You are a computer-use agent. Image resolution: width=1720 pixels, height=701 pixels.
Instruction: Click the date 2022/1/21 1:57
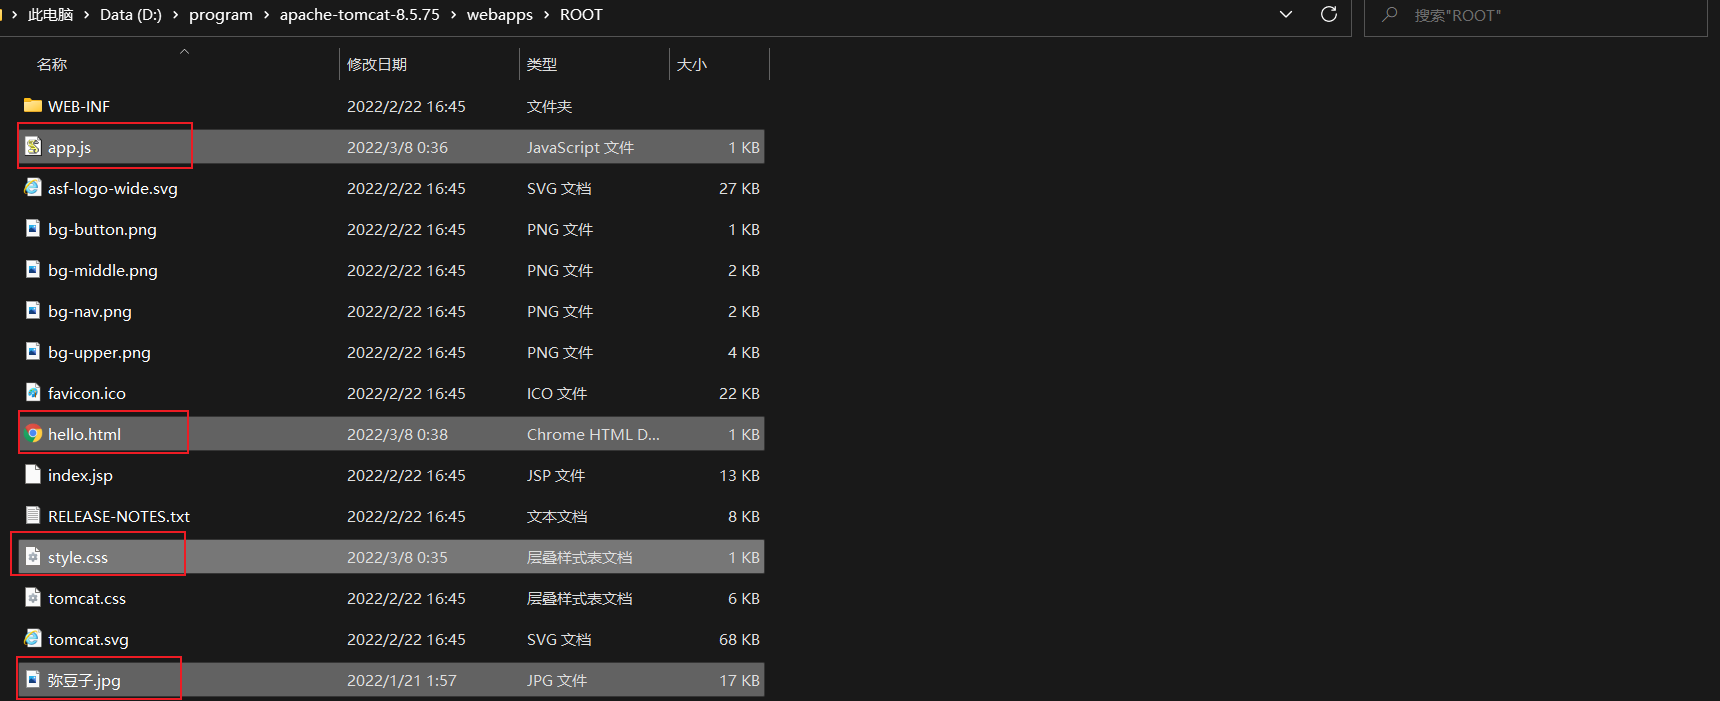(x=401, y=680)
